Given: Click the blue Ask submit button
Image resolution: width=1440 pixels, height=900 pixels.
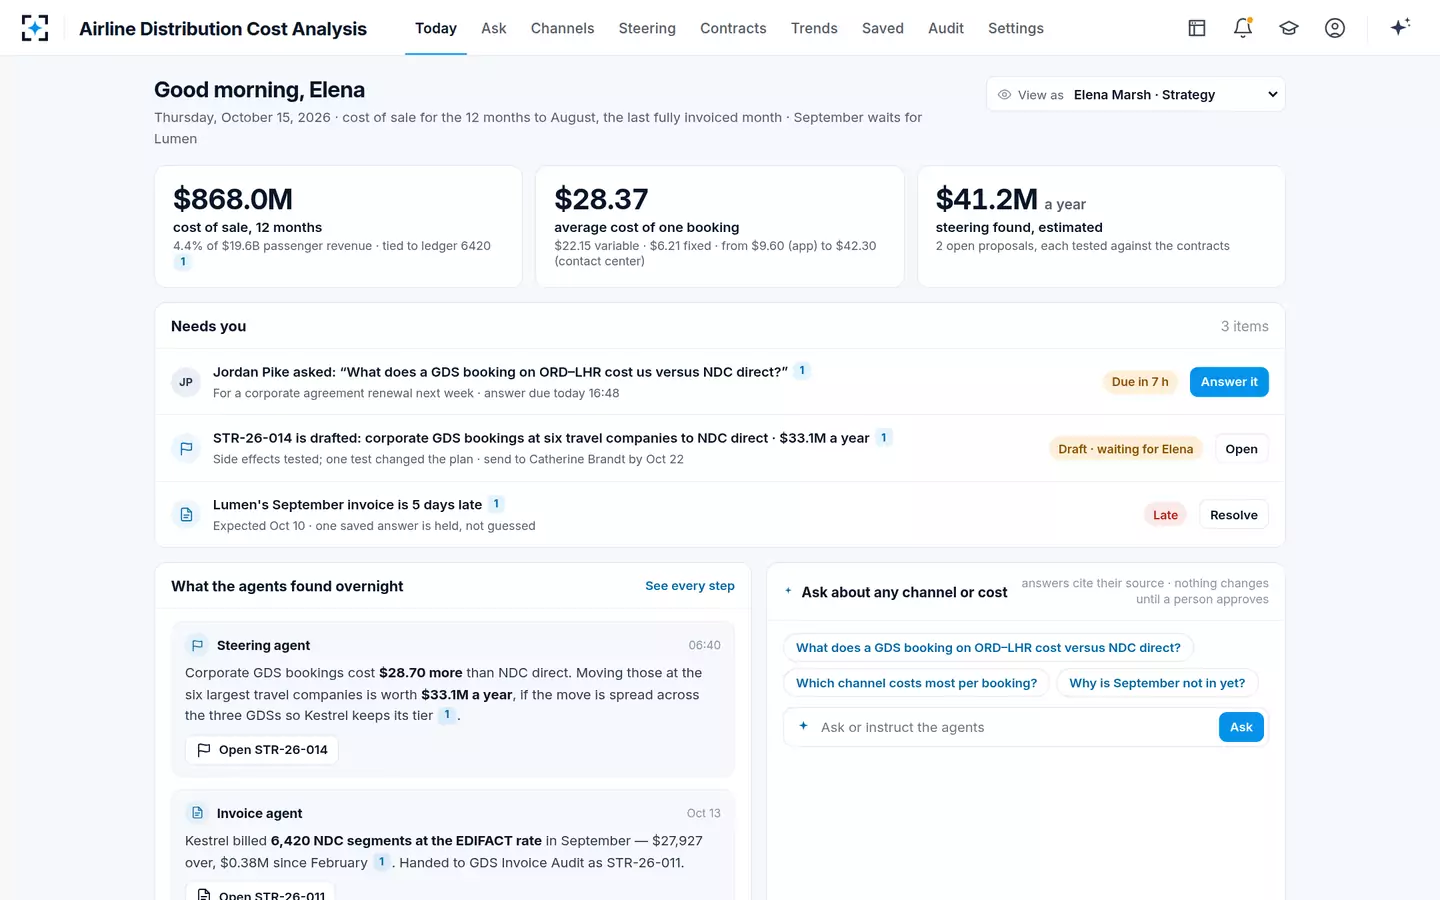Looking at the screenshot, I should (1241, 727).
